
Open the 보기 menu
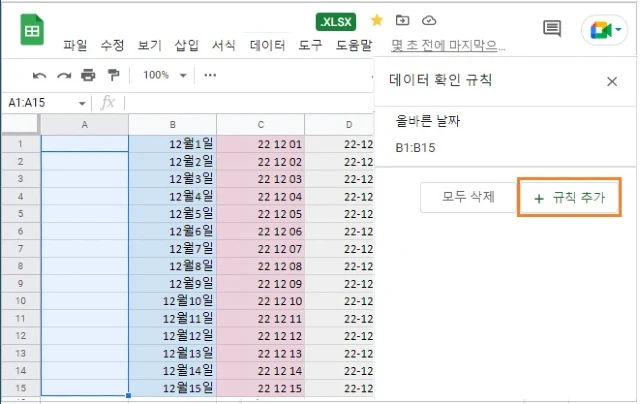(x=149, y=45)
